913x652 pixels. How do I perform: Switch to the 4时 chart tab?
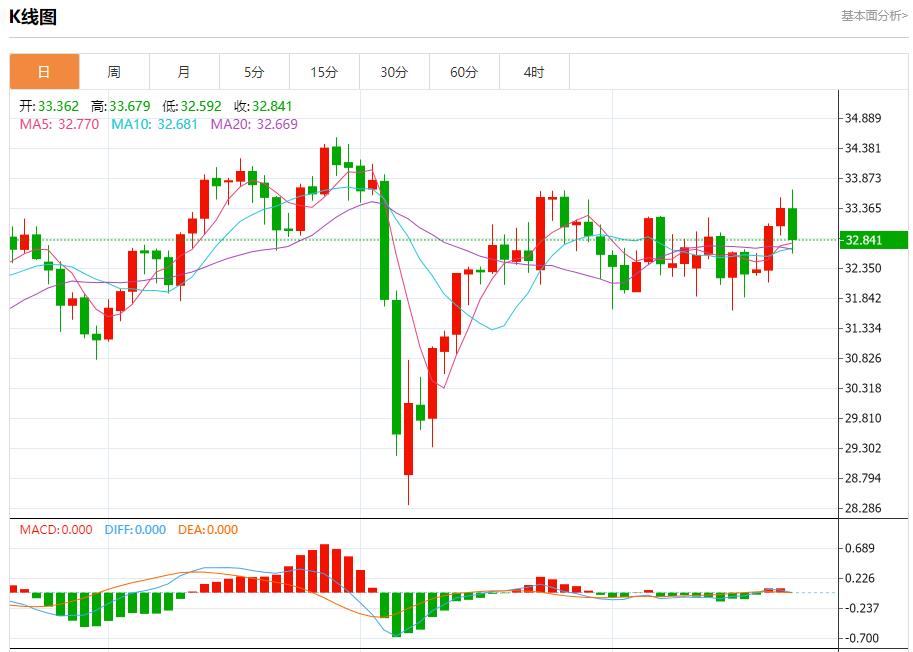click(534, 72)
